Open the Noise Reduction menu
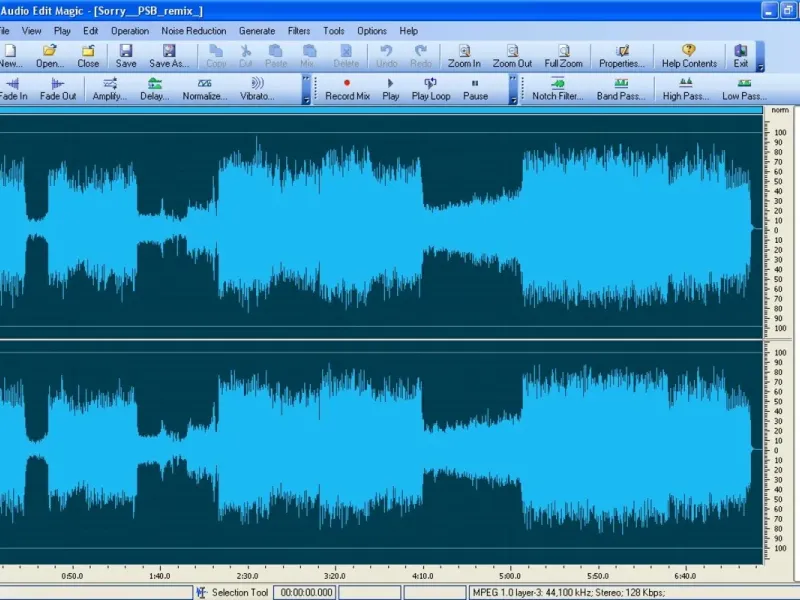Screen dimensions: 800x600 pyautogui.click(x=194, y=31)
